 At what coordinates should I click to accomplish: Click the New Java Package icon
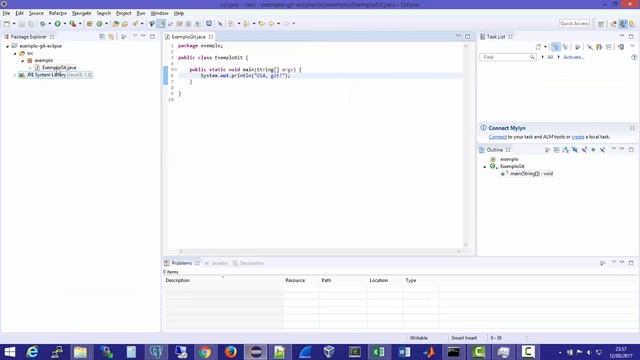click(89, 24)
